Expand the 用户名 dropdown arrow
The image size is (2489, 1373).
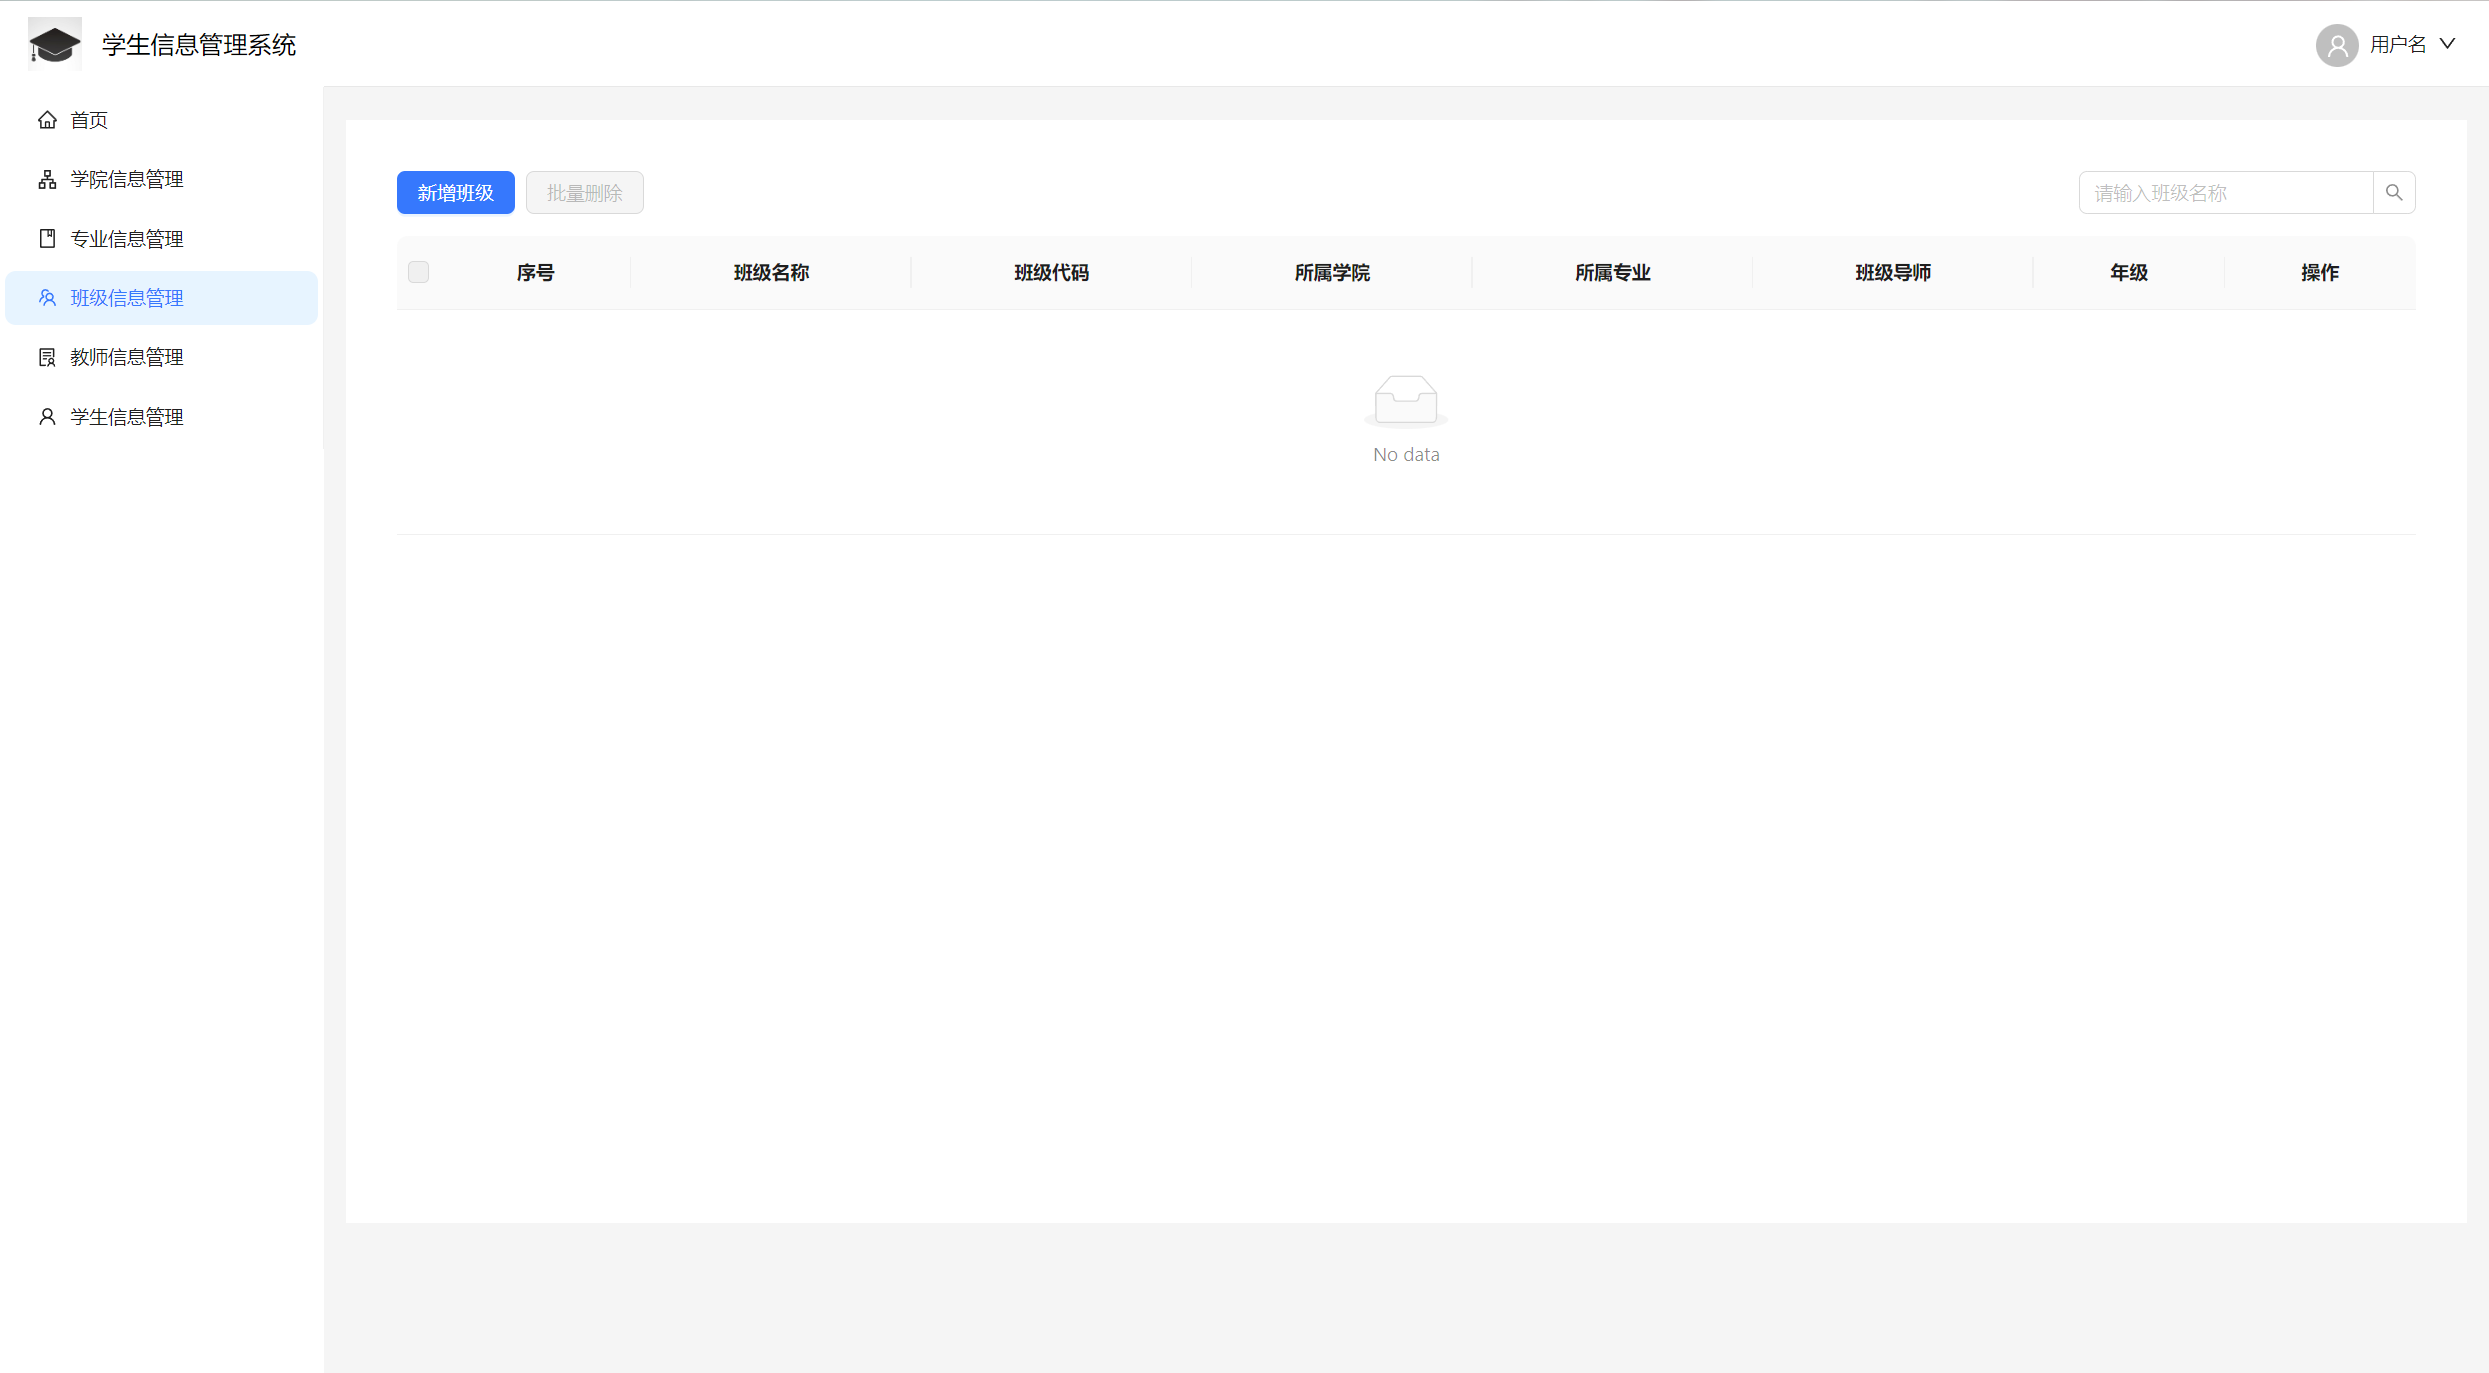(x=2447, y=44)
